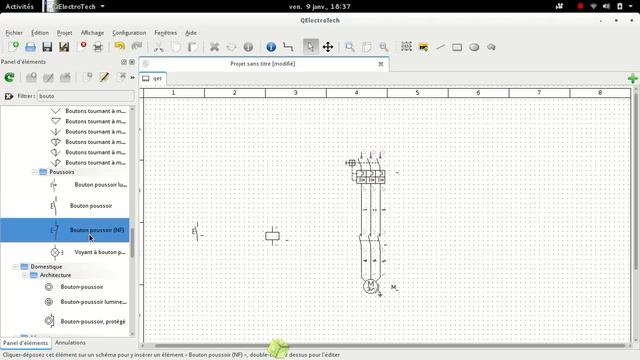Click the Copy toolbar icon
This screenshot has height=360, width=640.
[x=176, y=47]
